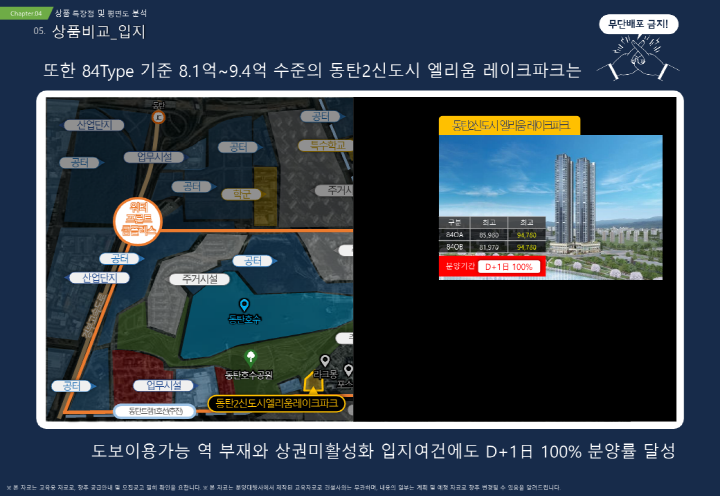Select the 특수학교 map label
720x496 pixels.
(x=326, y=145)
